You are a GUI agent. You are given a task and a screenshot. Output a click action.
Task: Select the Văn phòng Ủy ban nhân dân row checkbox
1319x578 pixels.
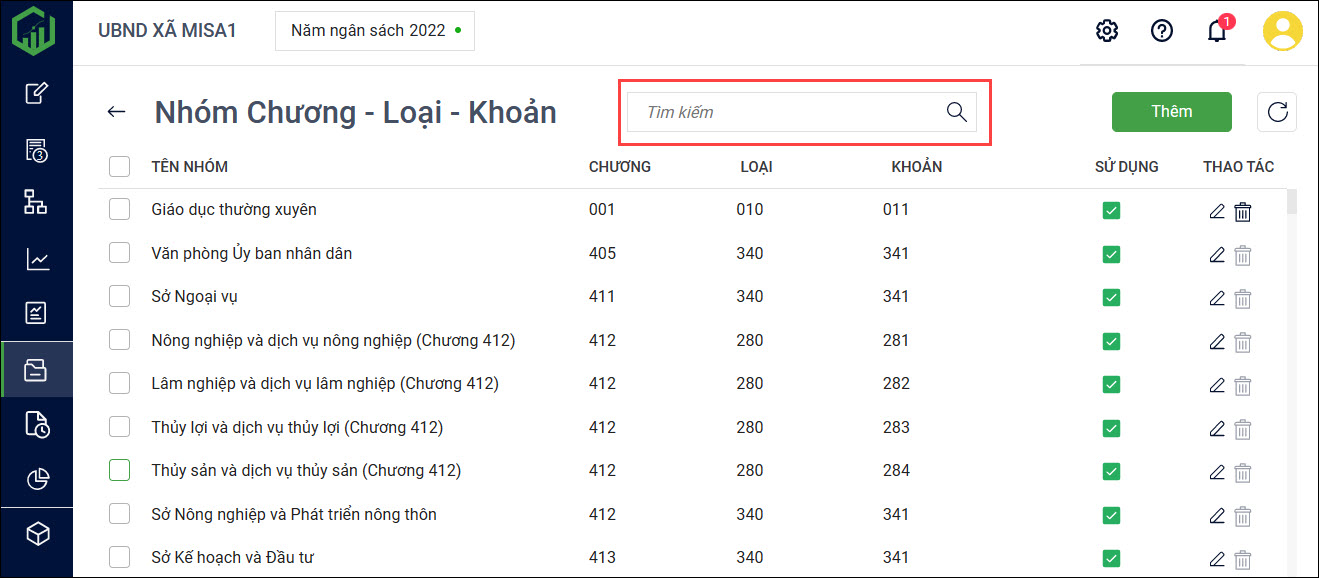click(x=120, y=253)
